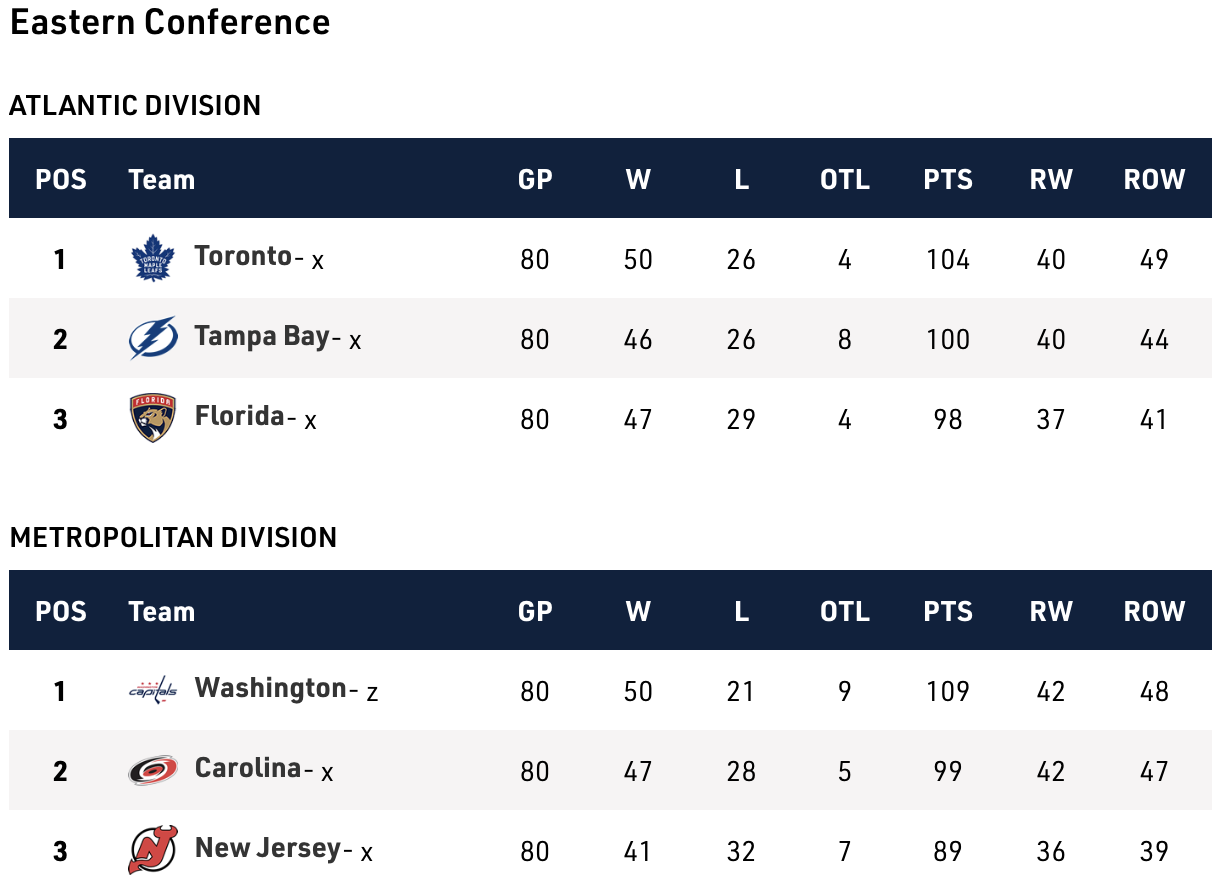Click Metropolitan Division OTL column header
This screenshot has height=888, width=1212.
845,612
